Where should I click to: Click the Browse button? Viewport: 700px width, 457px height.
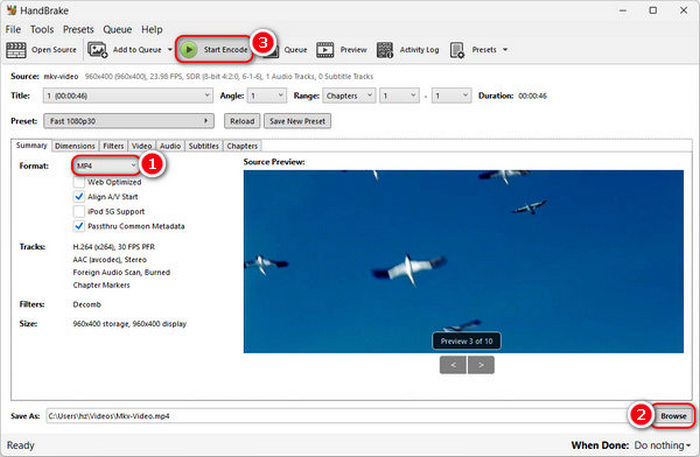tap(673, 415)
